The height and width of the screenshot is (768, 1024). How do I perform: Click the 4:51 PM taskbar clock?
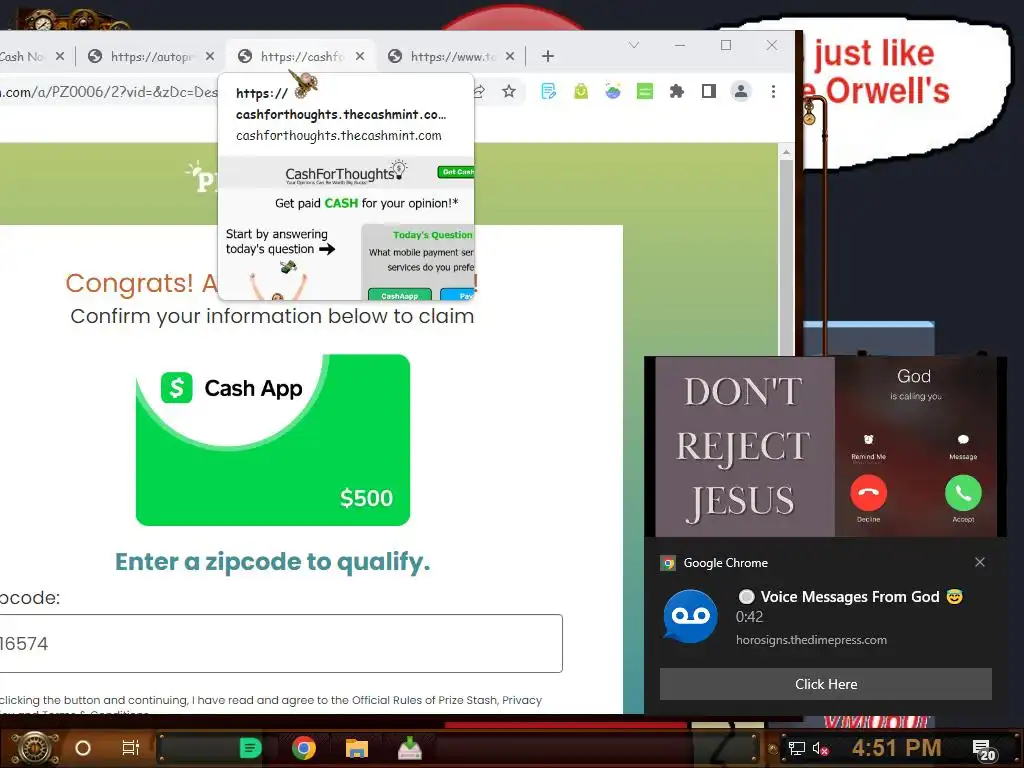tap(896, 748)
